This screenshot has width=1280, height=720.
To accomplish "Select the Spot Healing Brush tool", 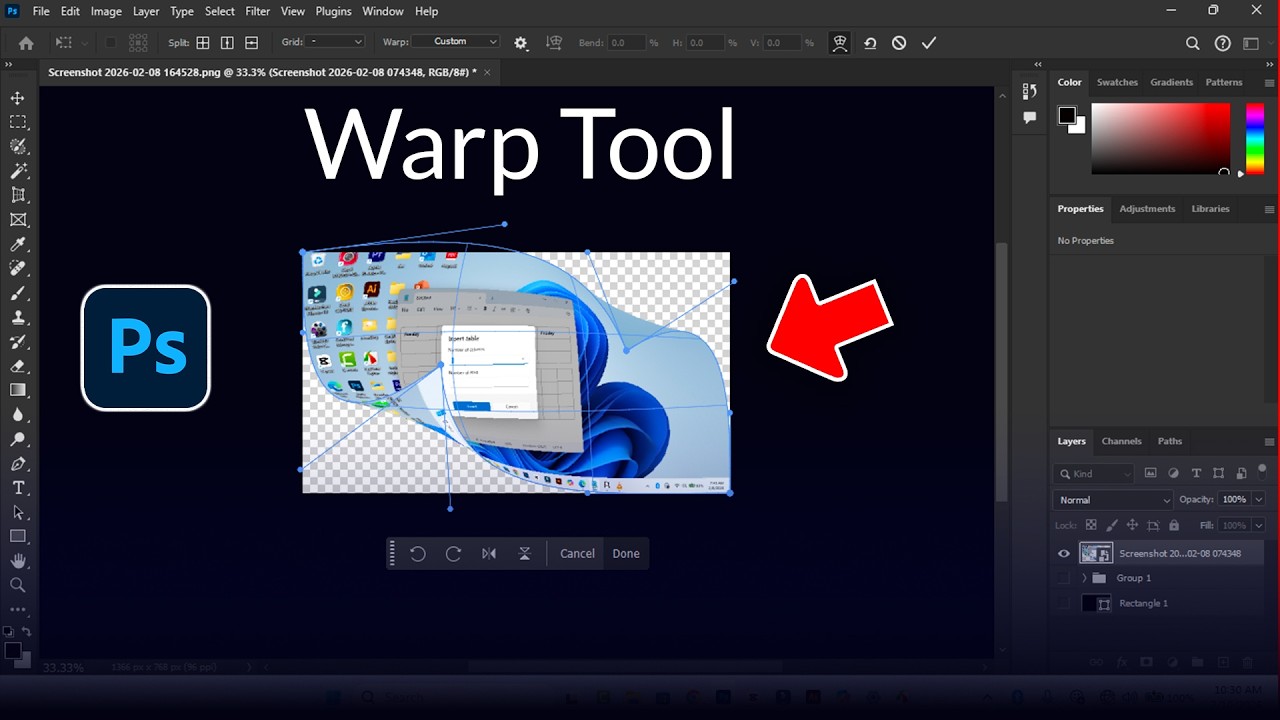I will tap(18, 269).
